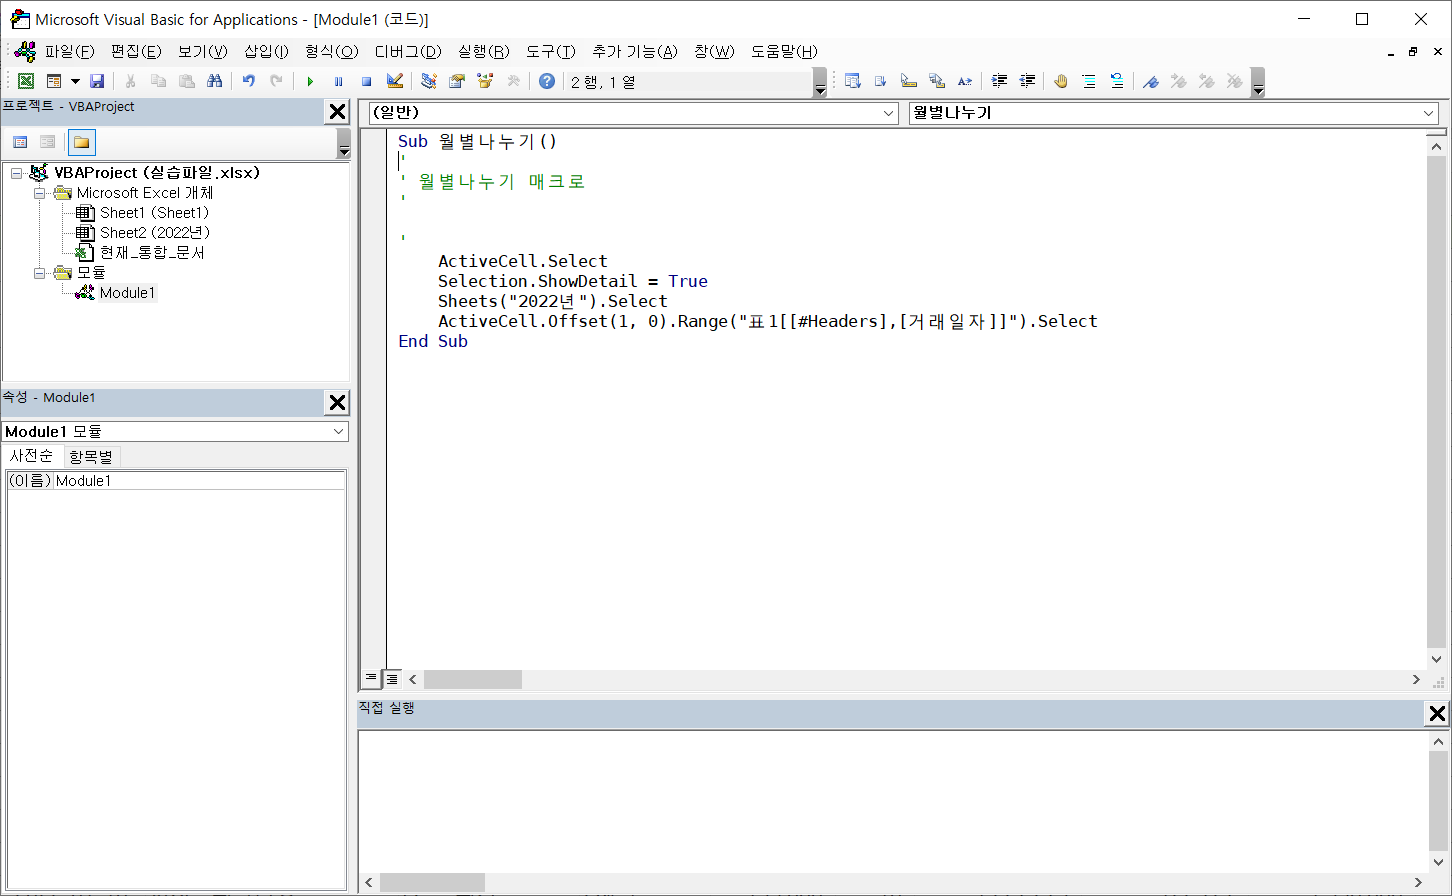Image resolution: width=1452 pixels, height=896 pixels.
Task: Open VBA Help with the question mark icon
Action: pyautogui.click(x=546, y=81)
